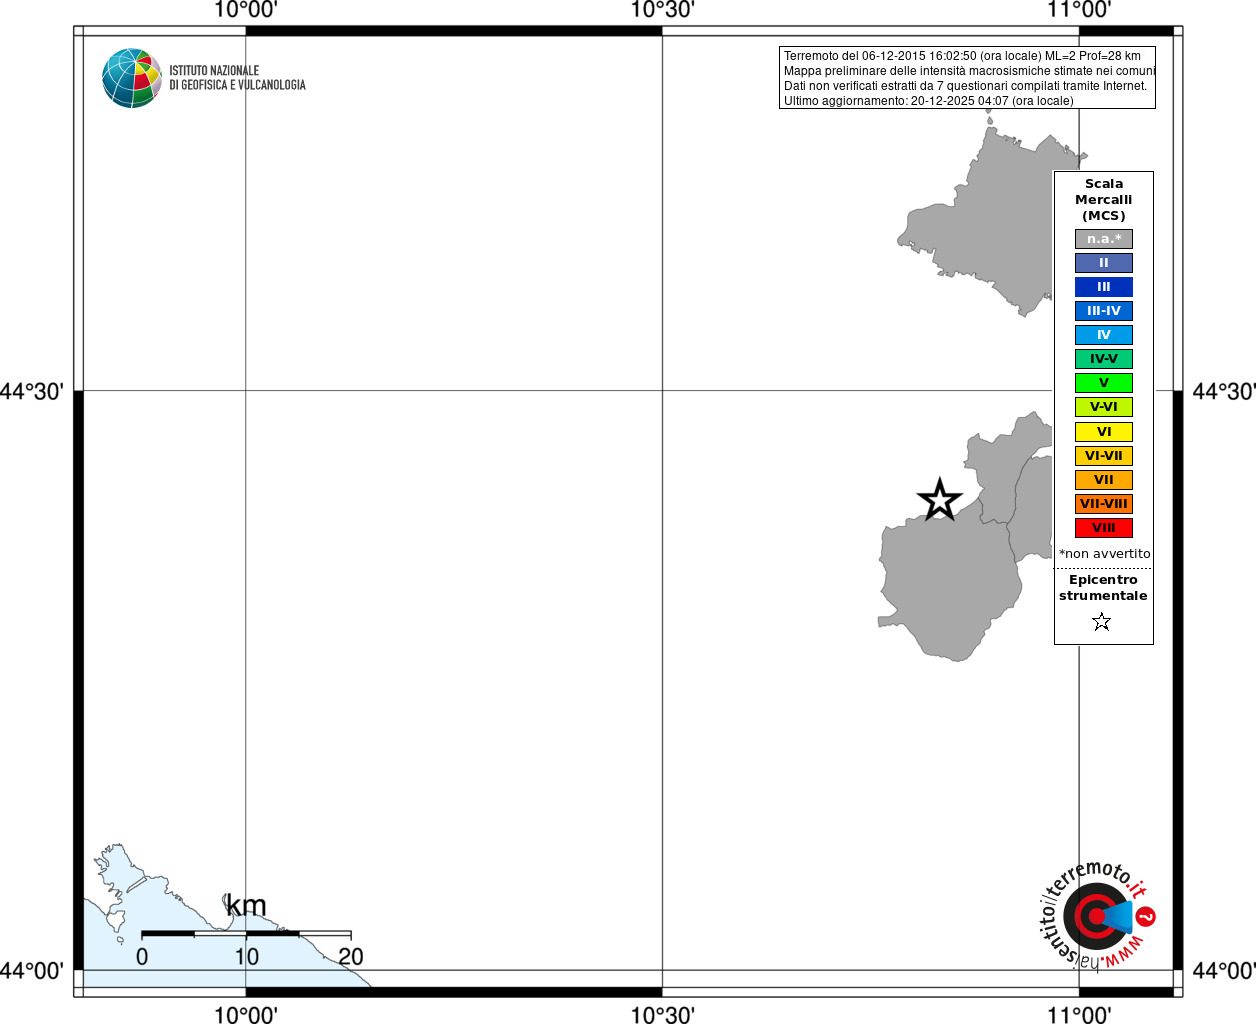Click the scale bar '20' mark
Image resolution: width=1256 pixels, height=1024 pixels.
(350, 957)
